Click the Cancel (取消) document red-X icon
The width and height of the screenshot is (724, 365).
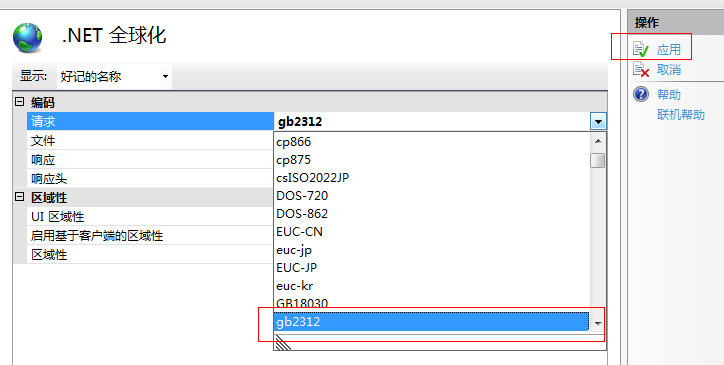click(641, 70)
